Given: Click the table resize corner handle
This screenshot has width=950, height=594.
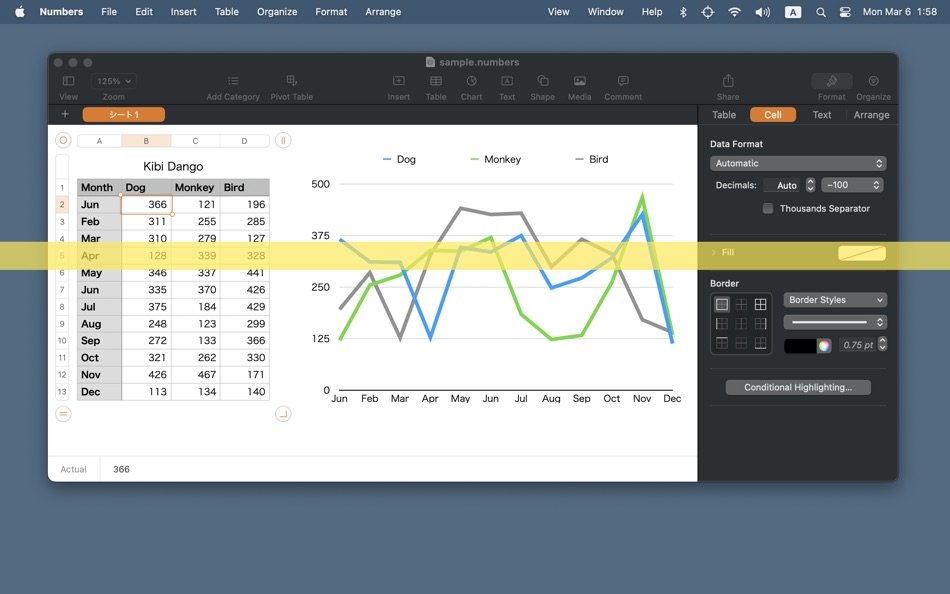Looking at the screenshot, I should click(283, 414).
